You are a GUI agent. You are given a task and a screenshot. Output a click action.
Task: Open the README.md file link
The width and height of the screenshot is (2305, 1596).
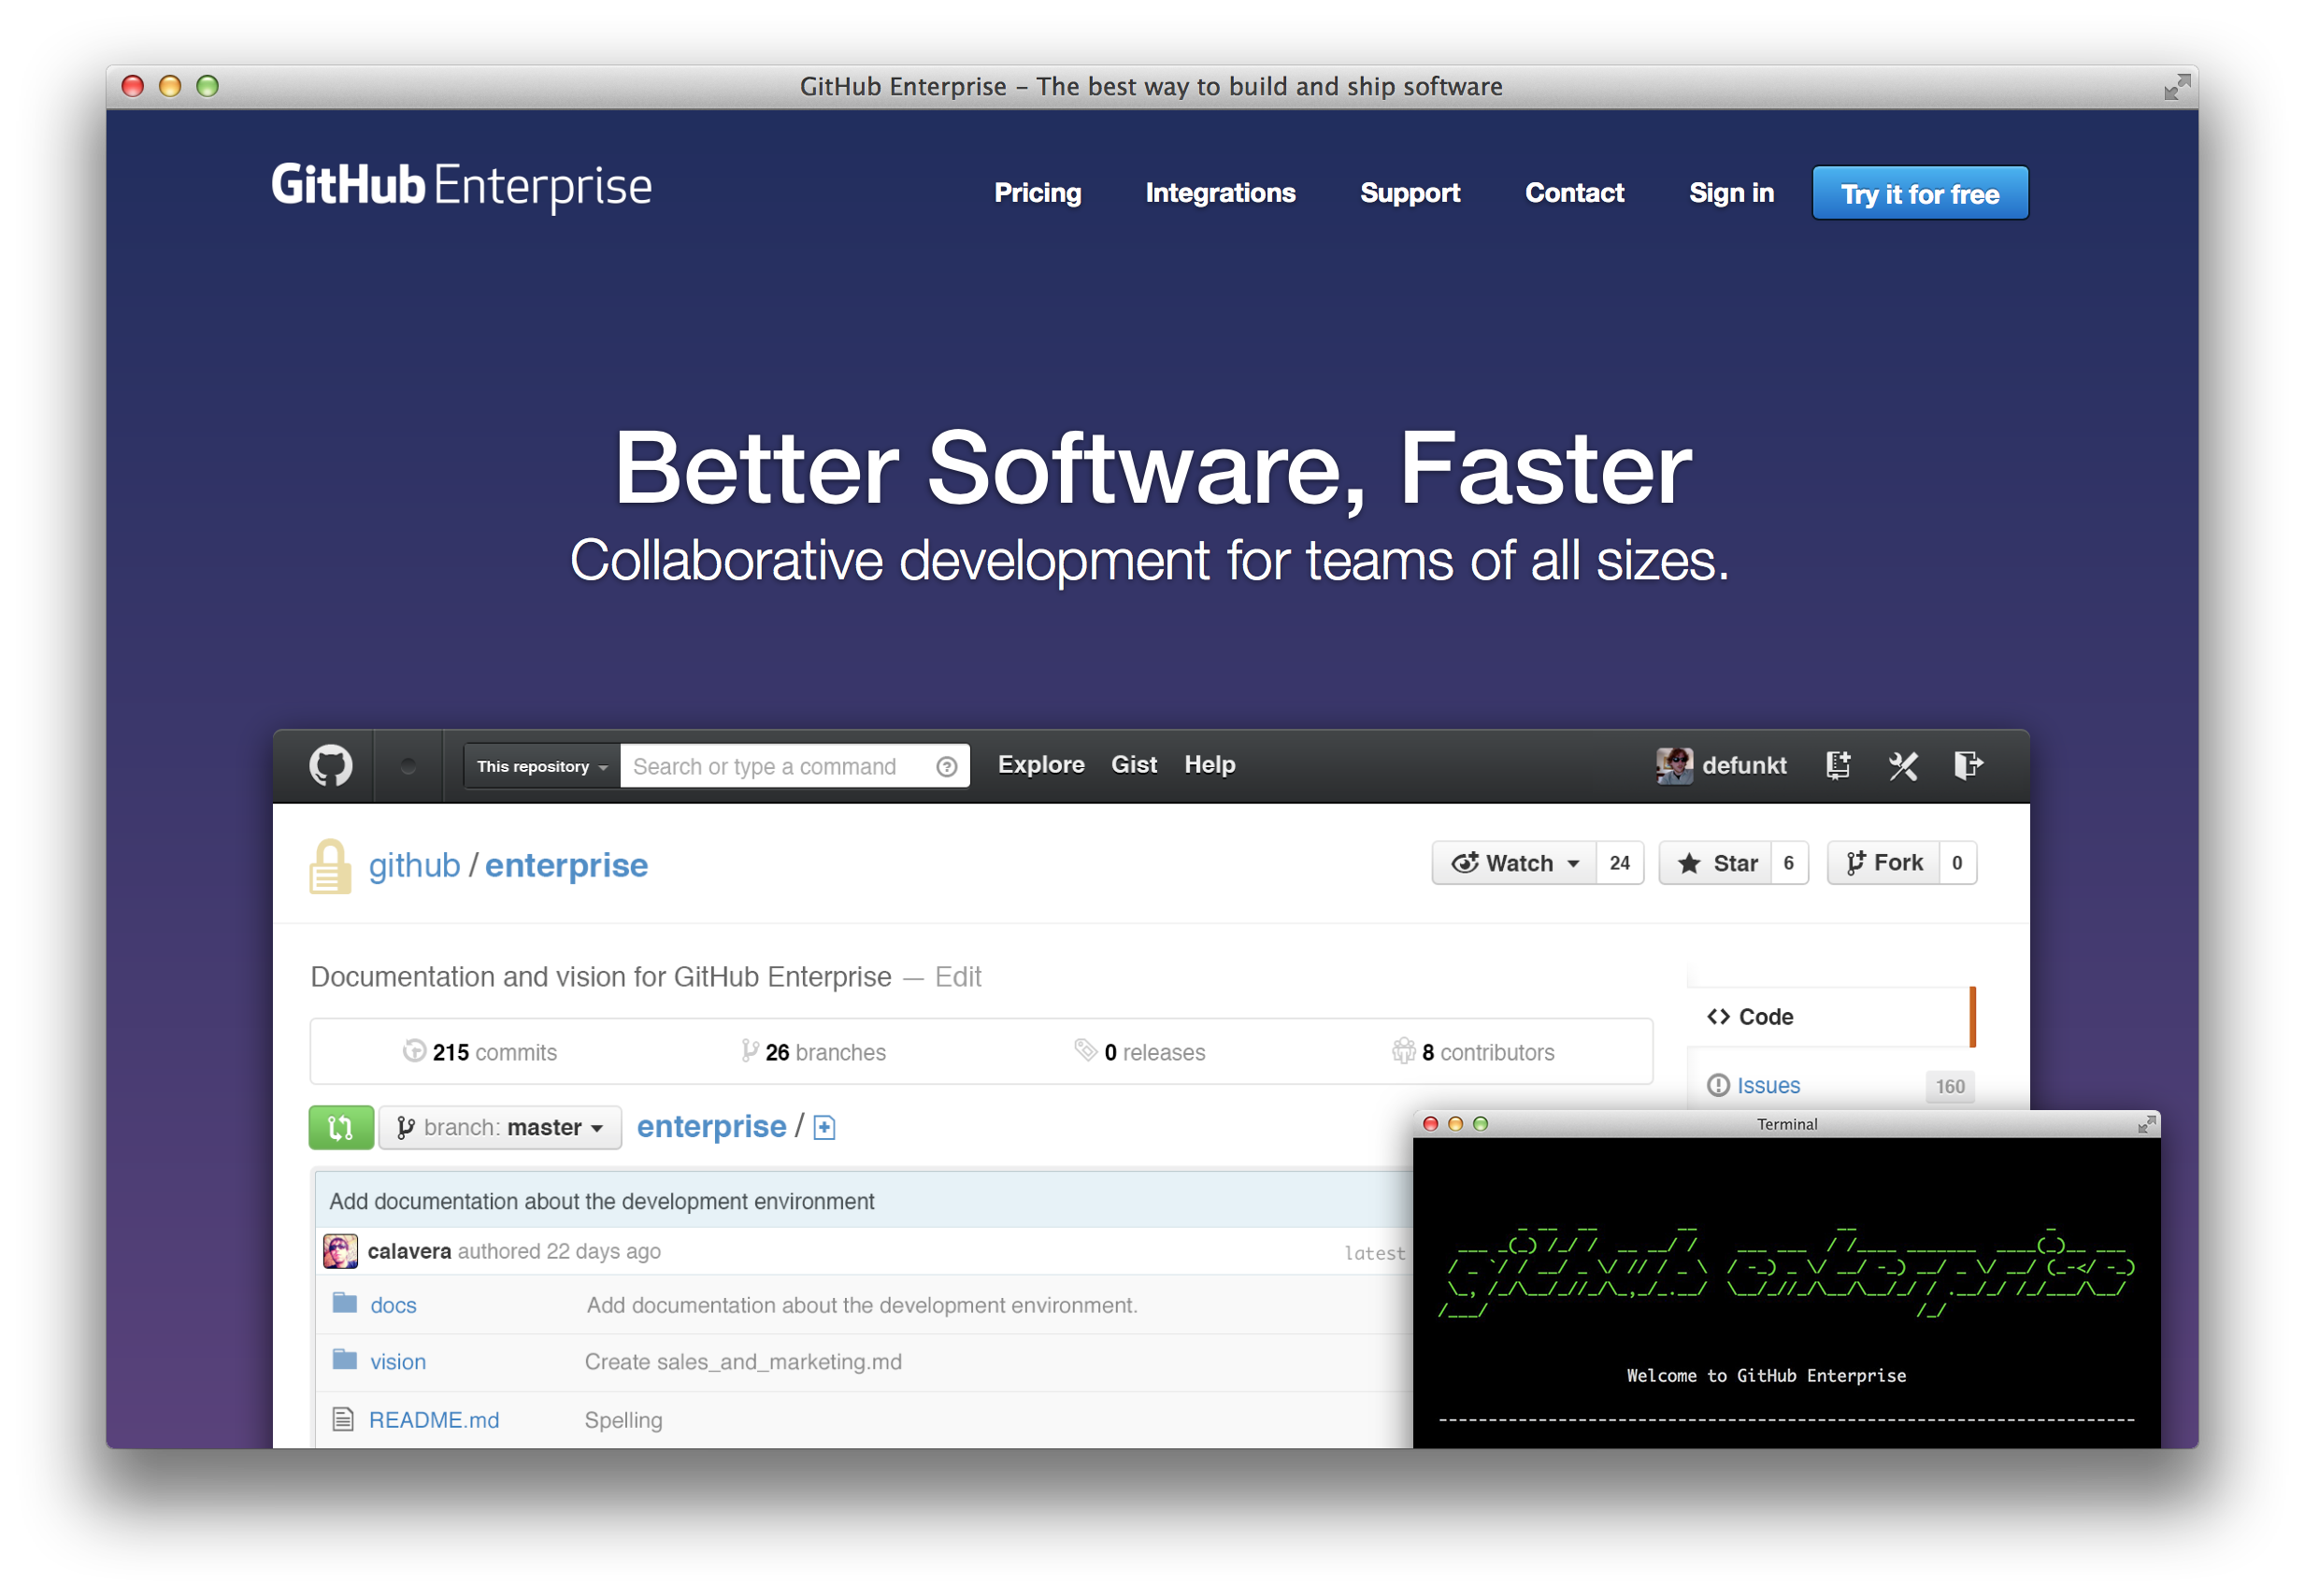coord(434,1420)
